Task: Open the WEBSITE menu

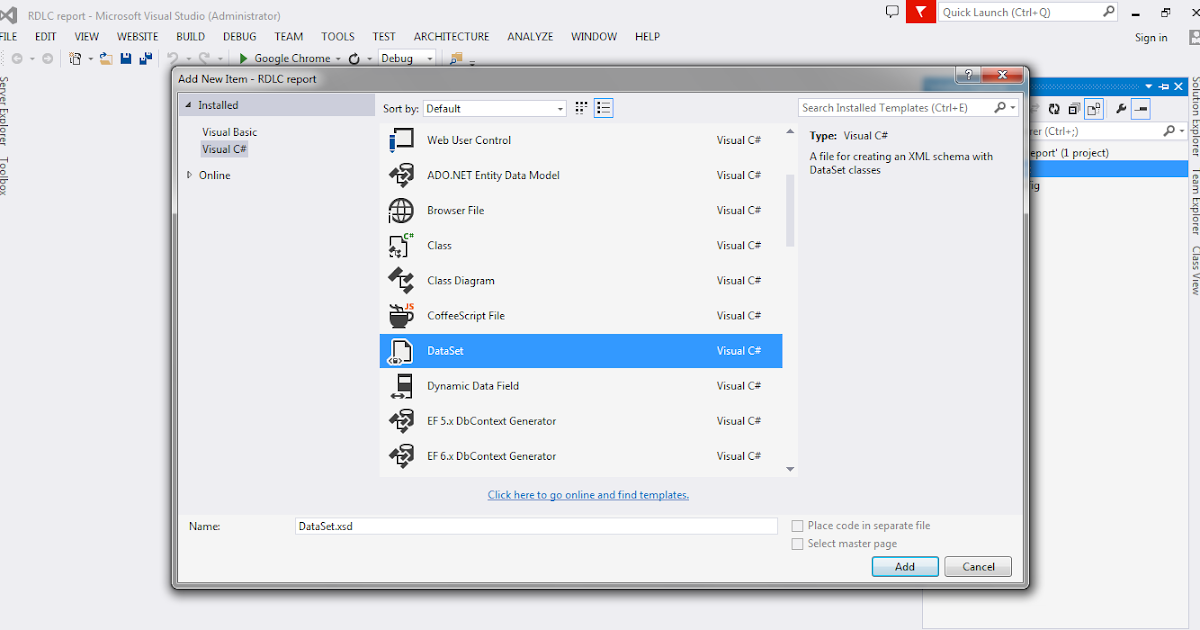Action: point(138,36)
